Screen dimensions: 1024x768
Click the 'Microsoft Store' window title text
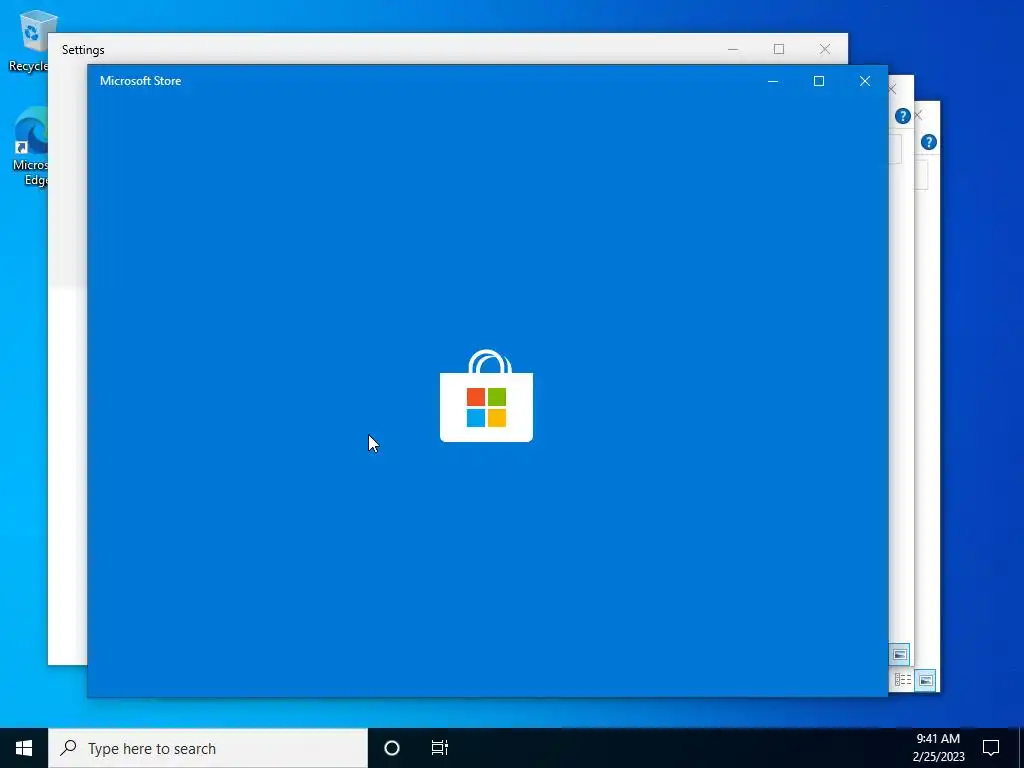coord(140,81)
